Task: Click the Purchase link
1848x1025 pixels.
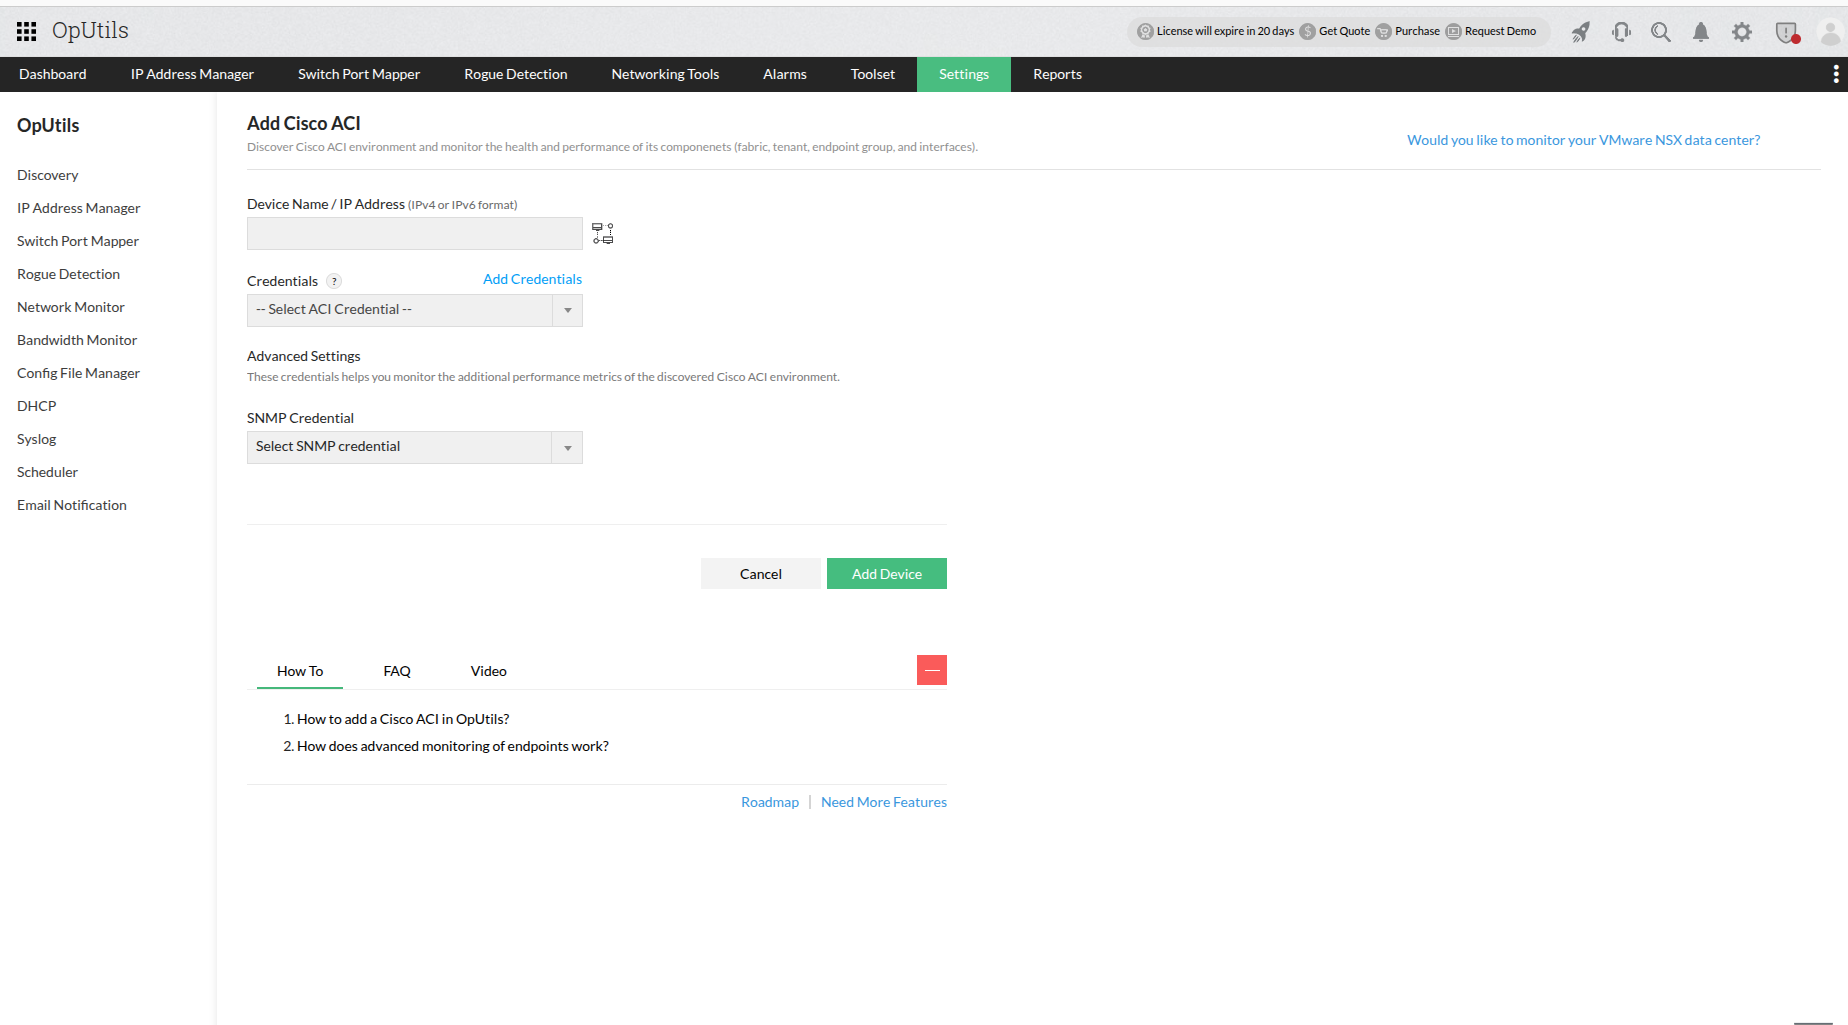Action: pyautogui.click(x=1418, y=31)
